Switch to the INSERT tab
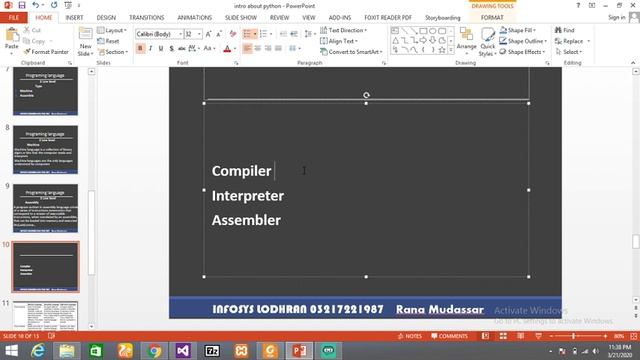640x360 pixels. pyautogui.click(x=74, y=18)
